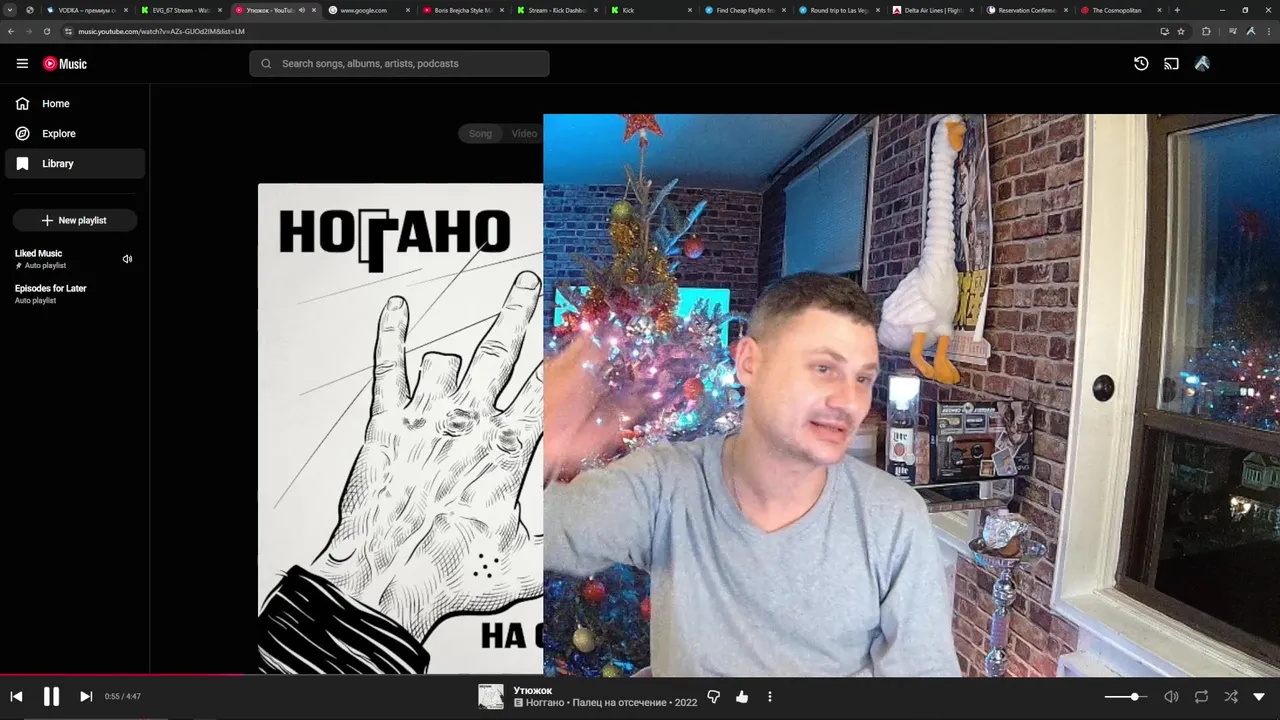
Task: Open Chrome three-dot menu
Action: coord(1268,31)
